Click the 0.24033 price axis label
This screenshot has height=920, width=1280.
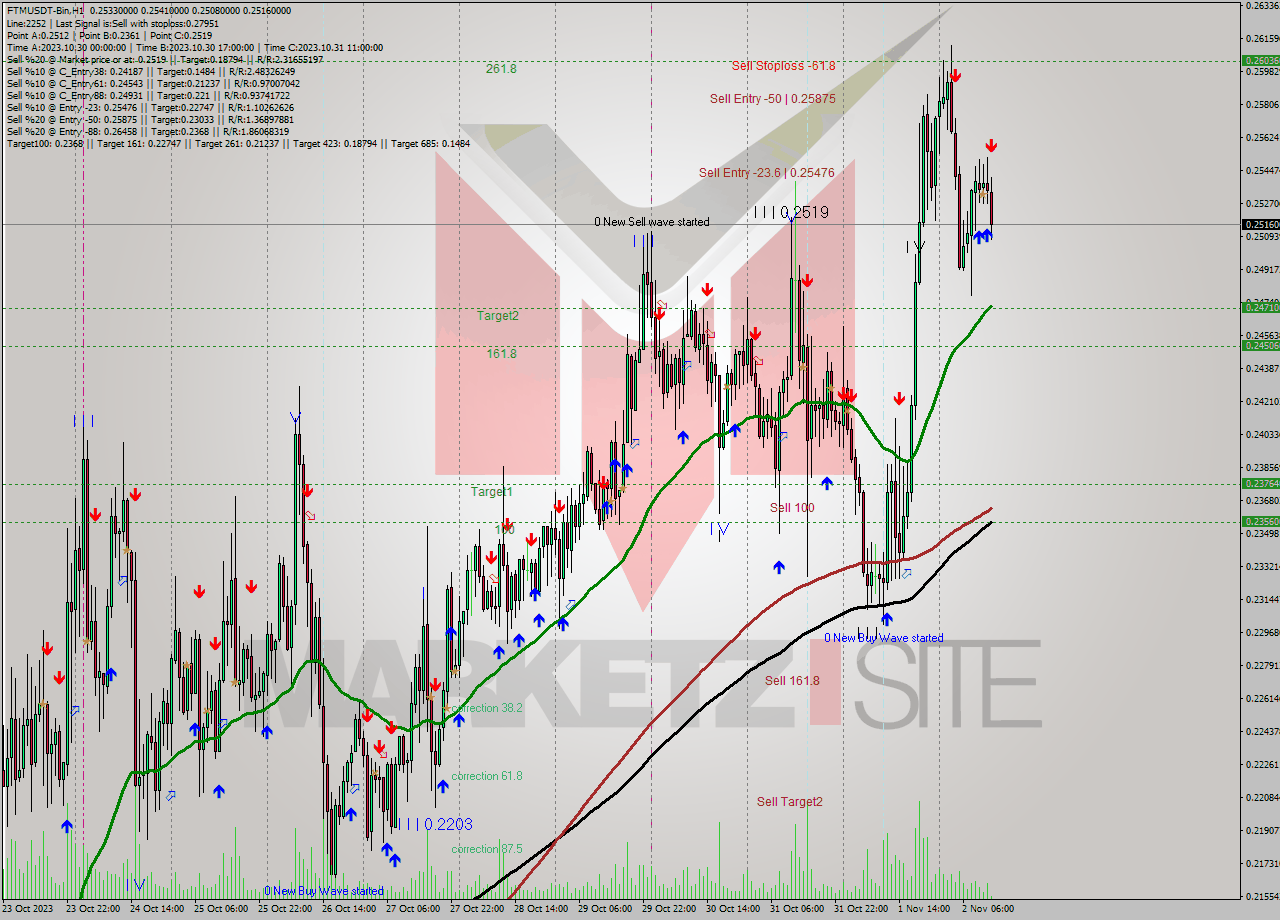[1262, 434]
